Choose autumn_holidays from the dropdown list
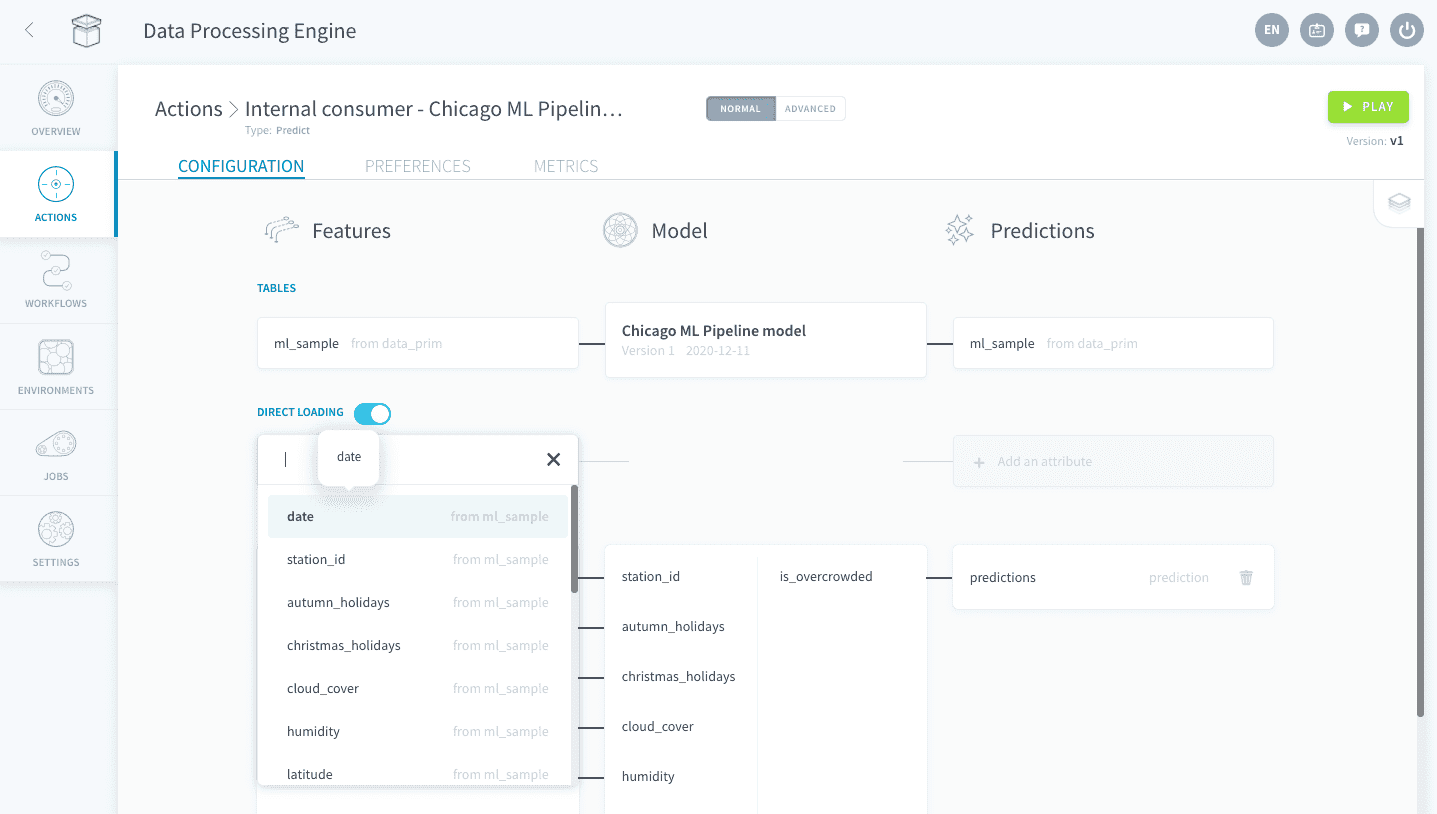The height and width of the screenshot is (814, 1437). [417, 603]
